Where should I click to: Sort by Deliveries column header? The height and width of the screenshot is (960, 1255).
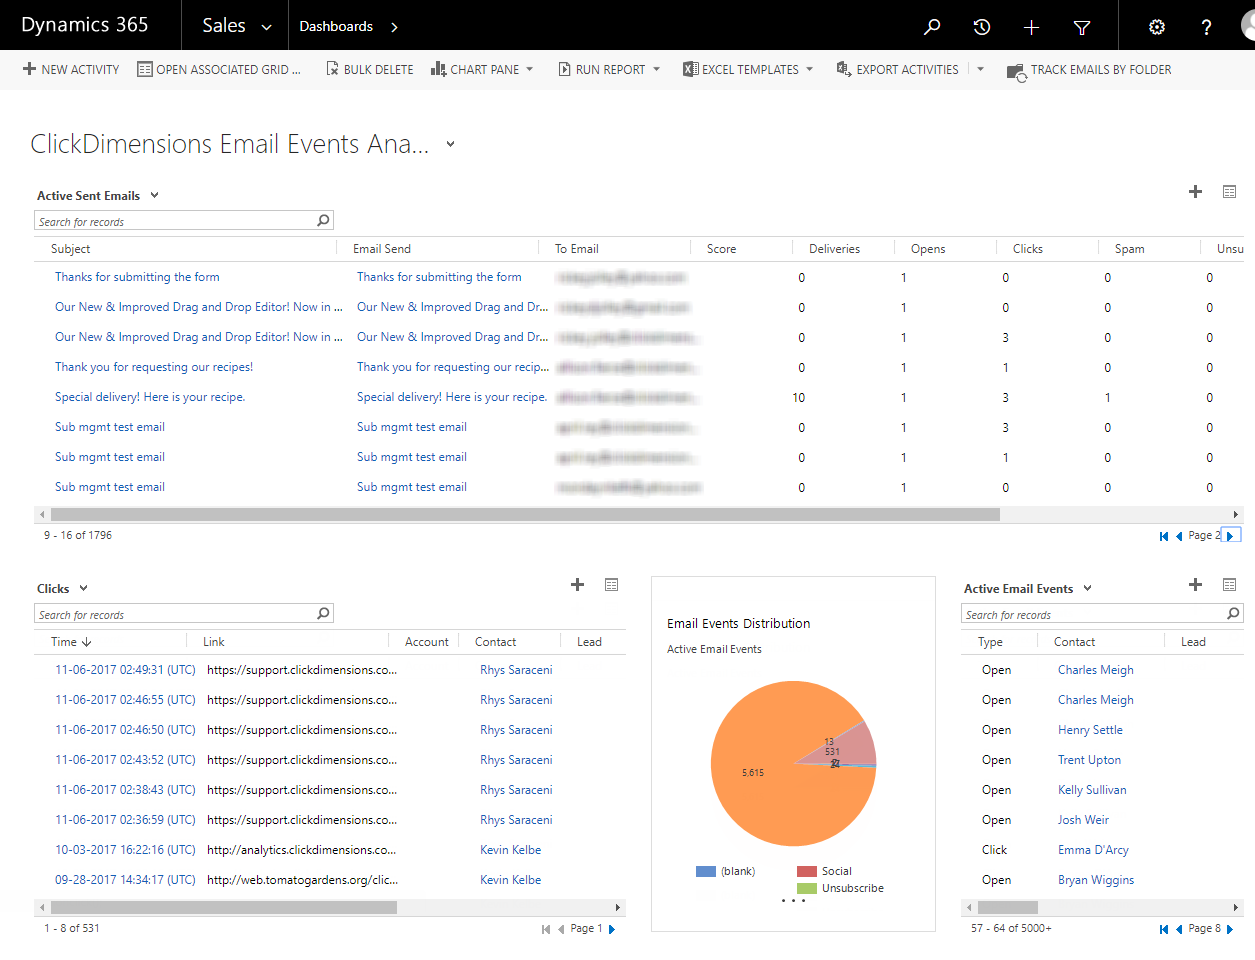coord(834,249)
